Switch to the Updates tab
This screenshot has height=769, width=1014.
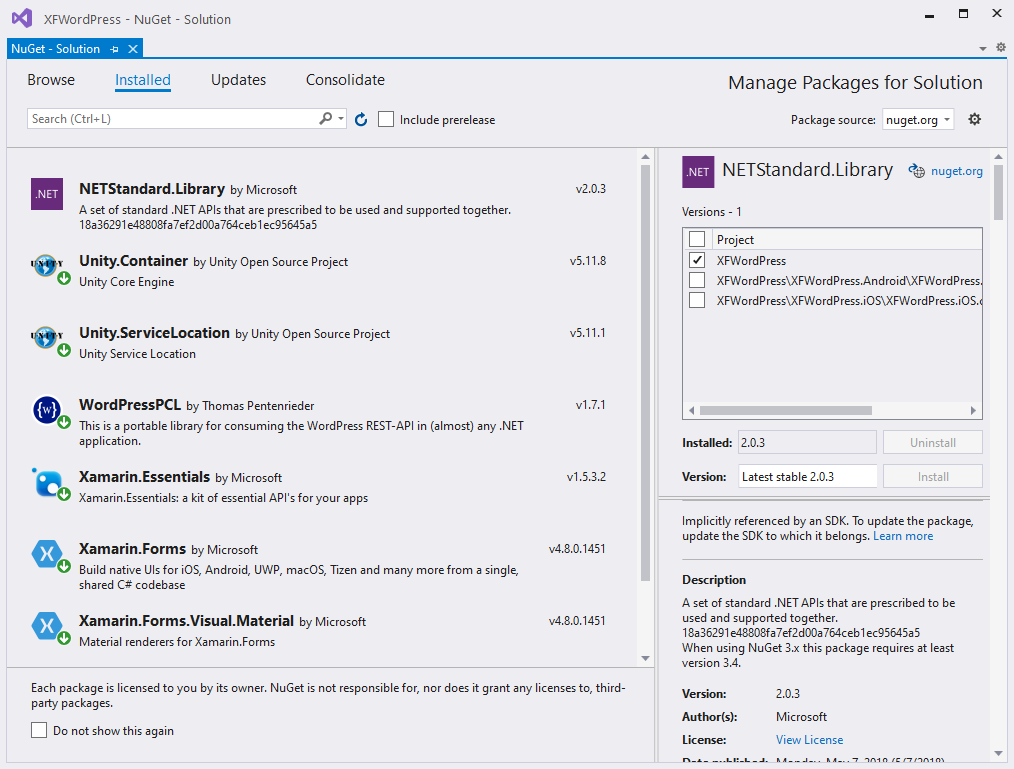point(238,80)
